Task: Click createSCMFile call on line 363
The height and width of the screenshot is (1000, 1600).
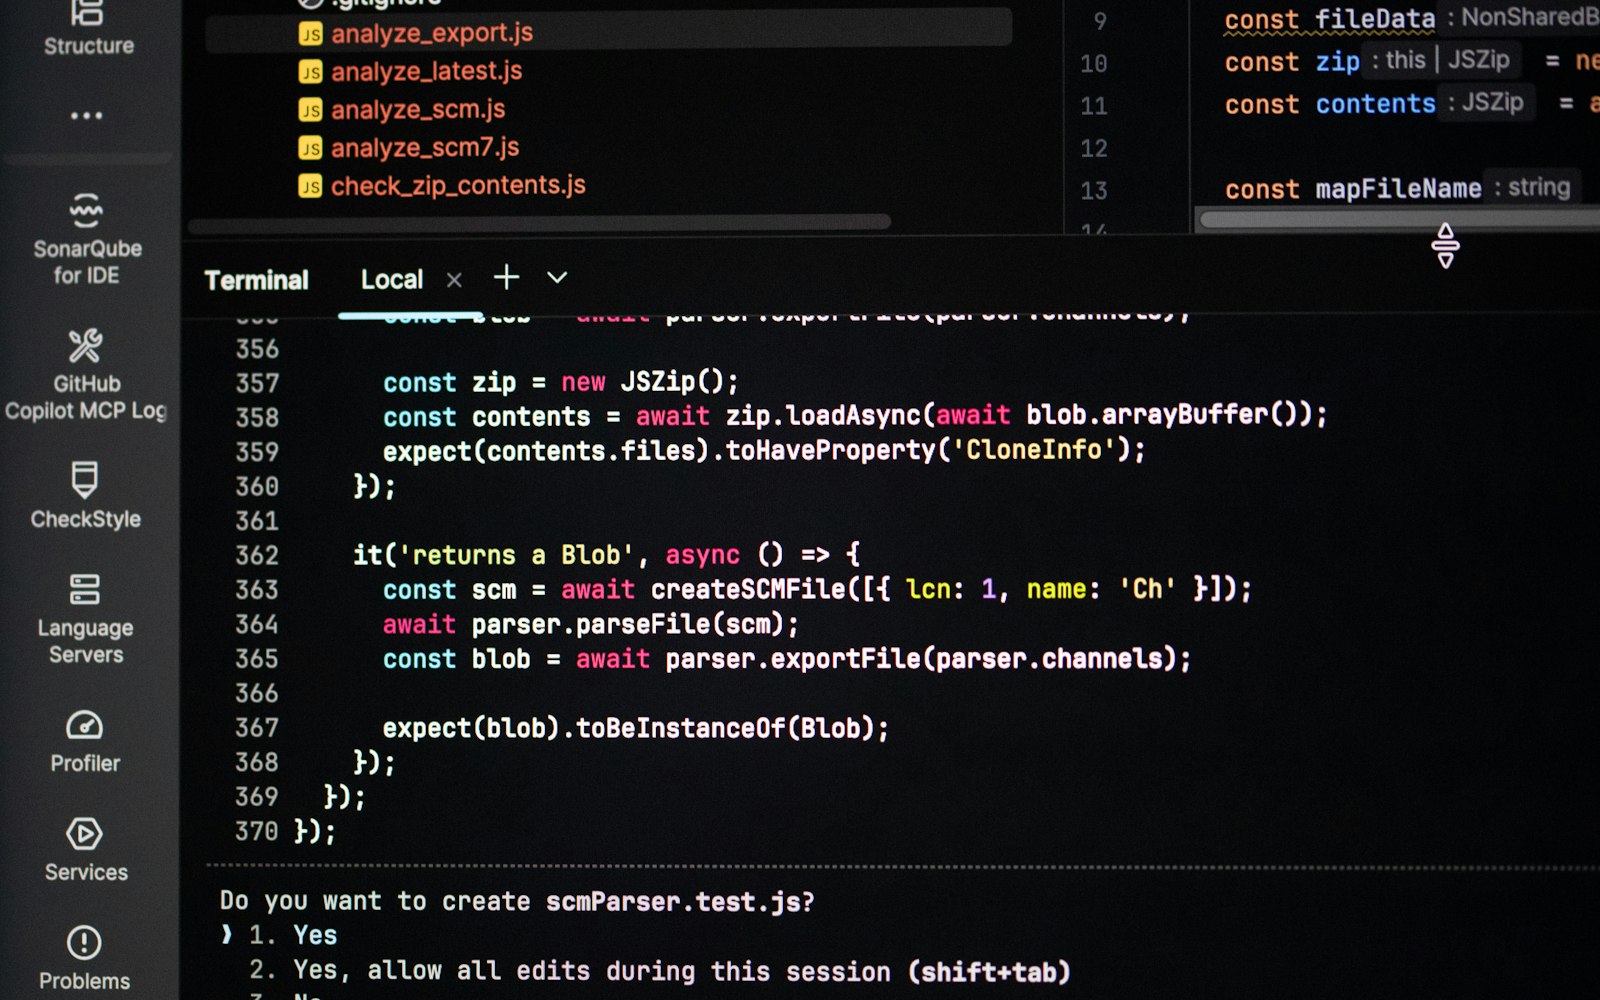Action: coord(748,589)
